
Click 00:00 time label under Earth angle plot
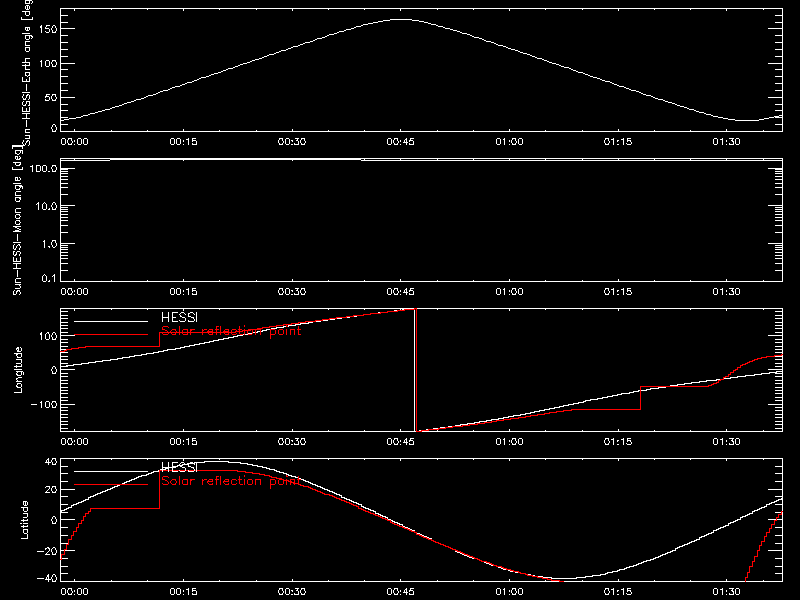[74, 141]
